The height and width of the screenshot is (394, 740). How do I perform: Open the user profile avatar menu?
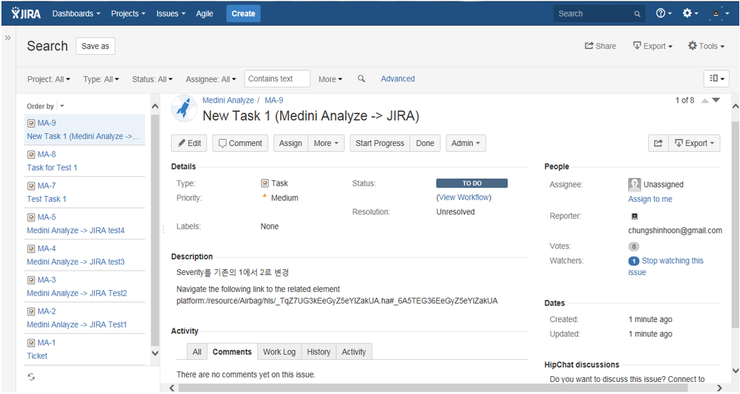point(719,13)
